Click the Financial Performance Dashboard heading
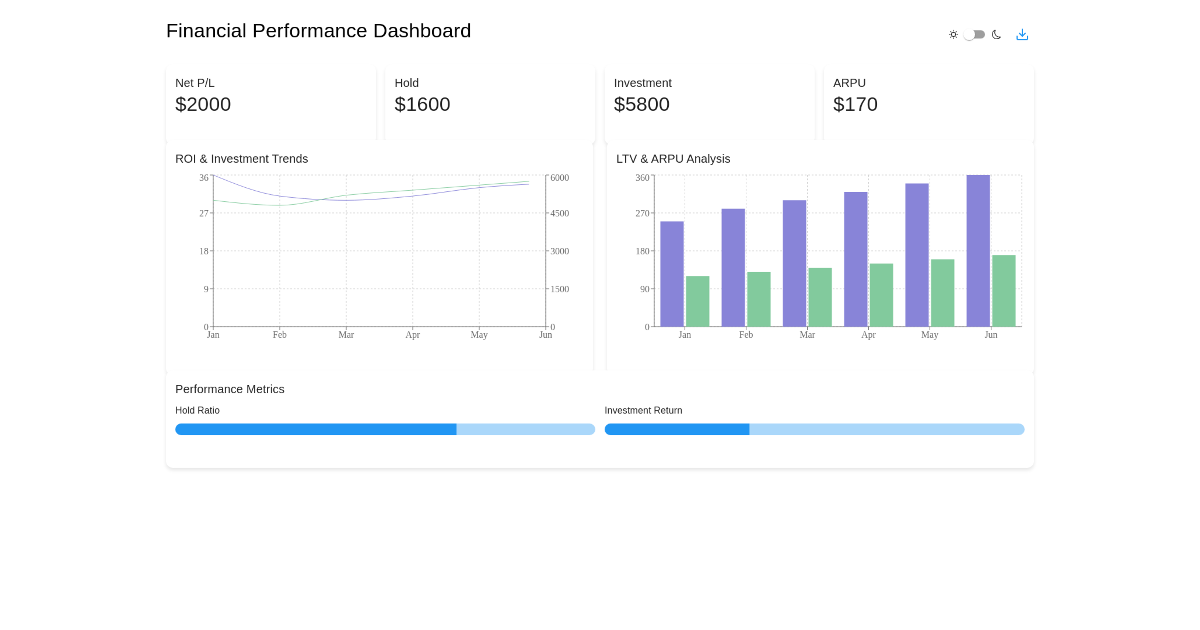The image size is (1200, 630). click(318, 31)
